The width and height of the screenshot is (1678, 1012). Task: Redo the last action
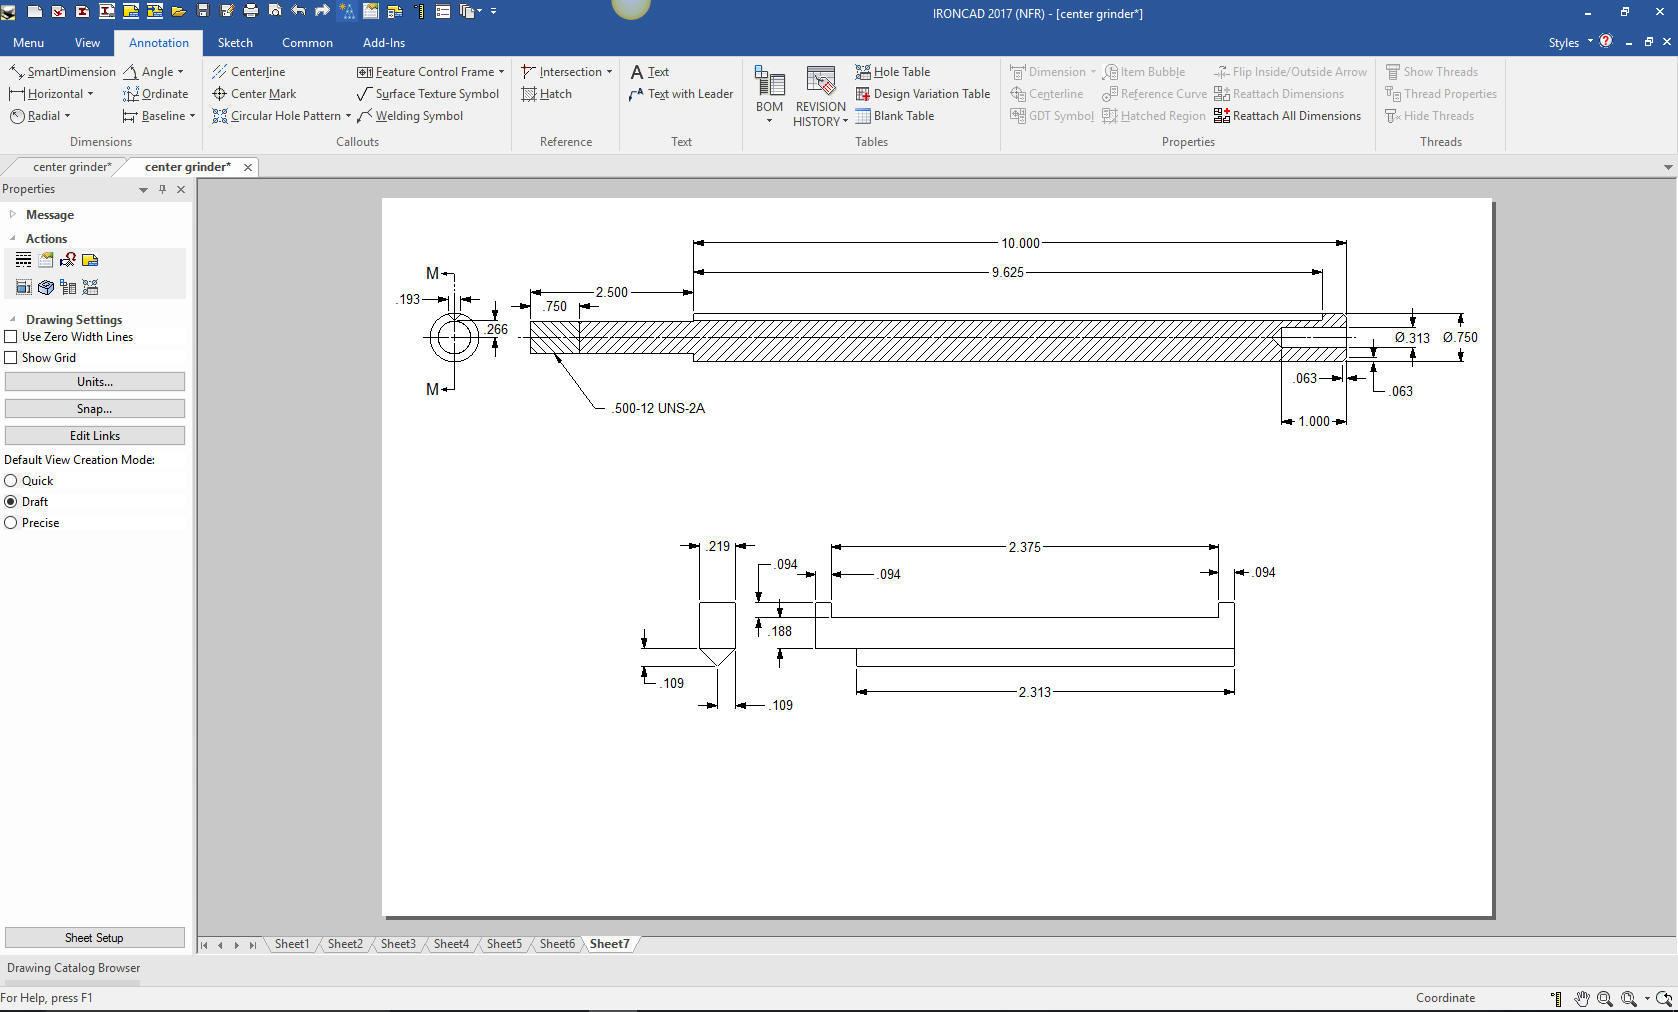(322, 11)
